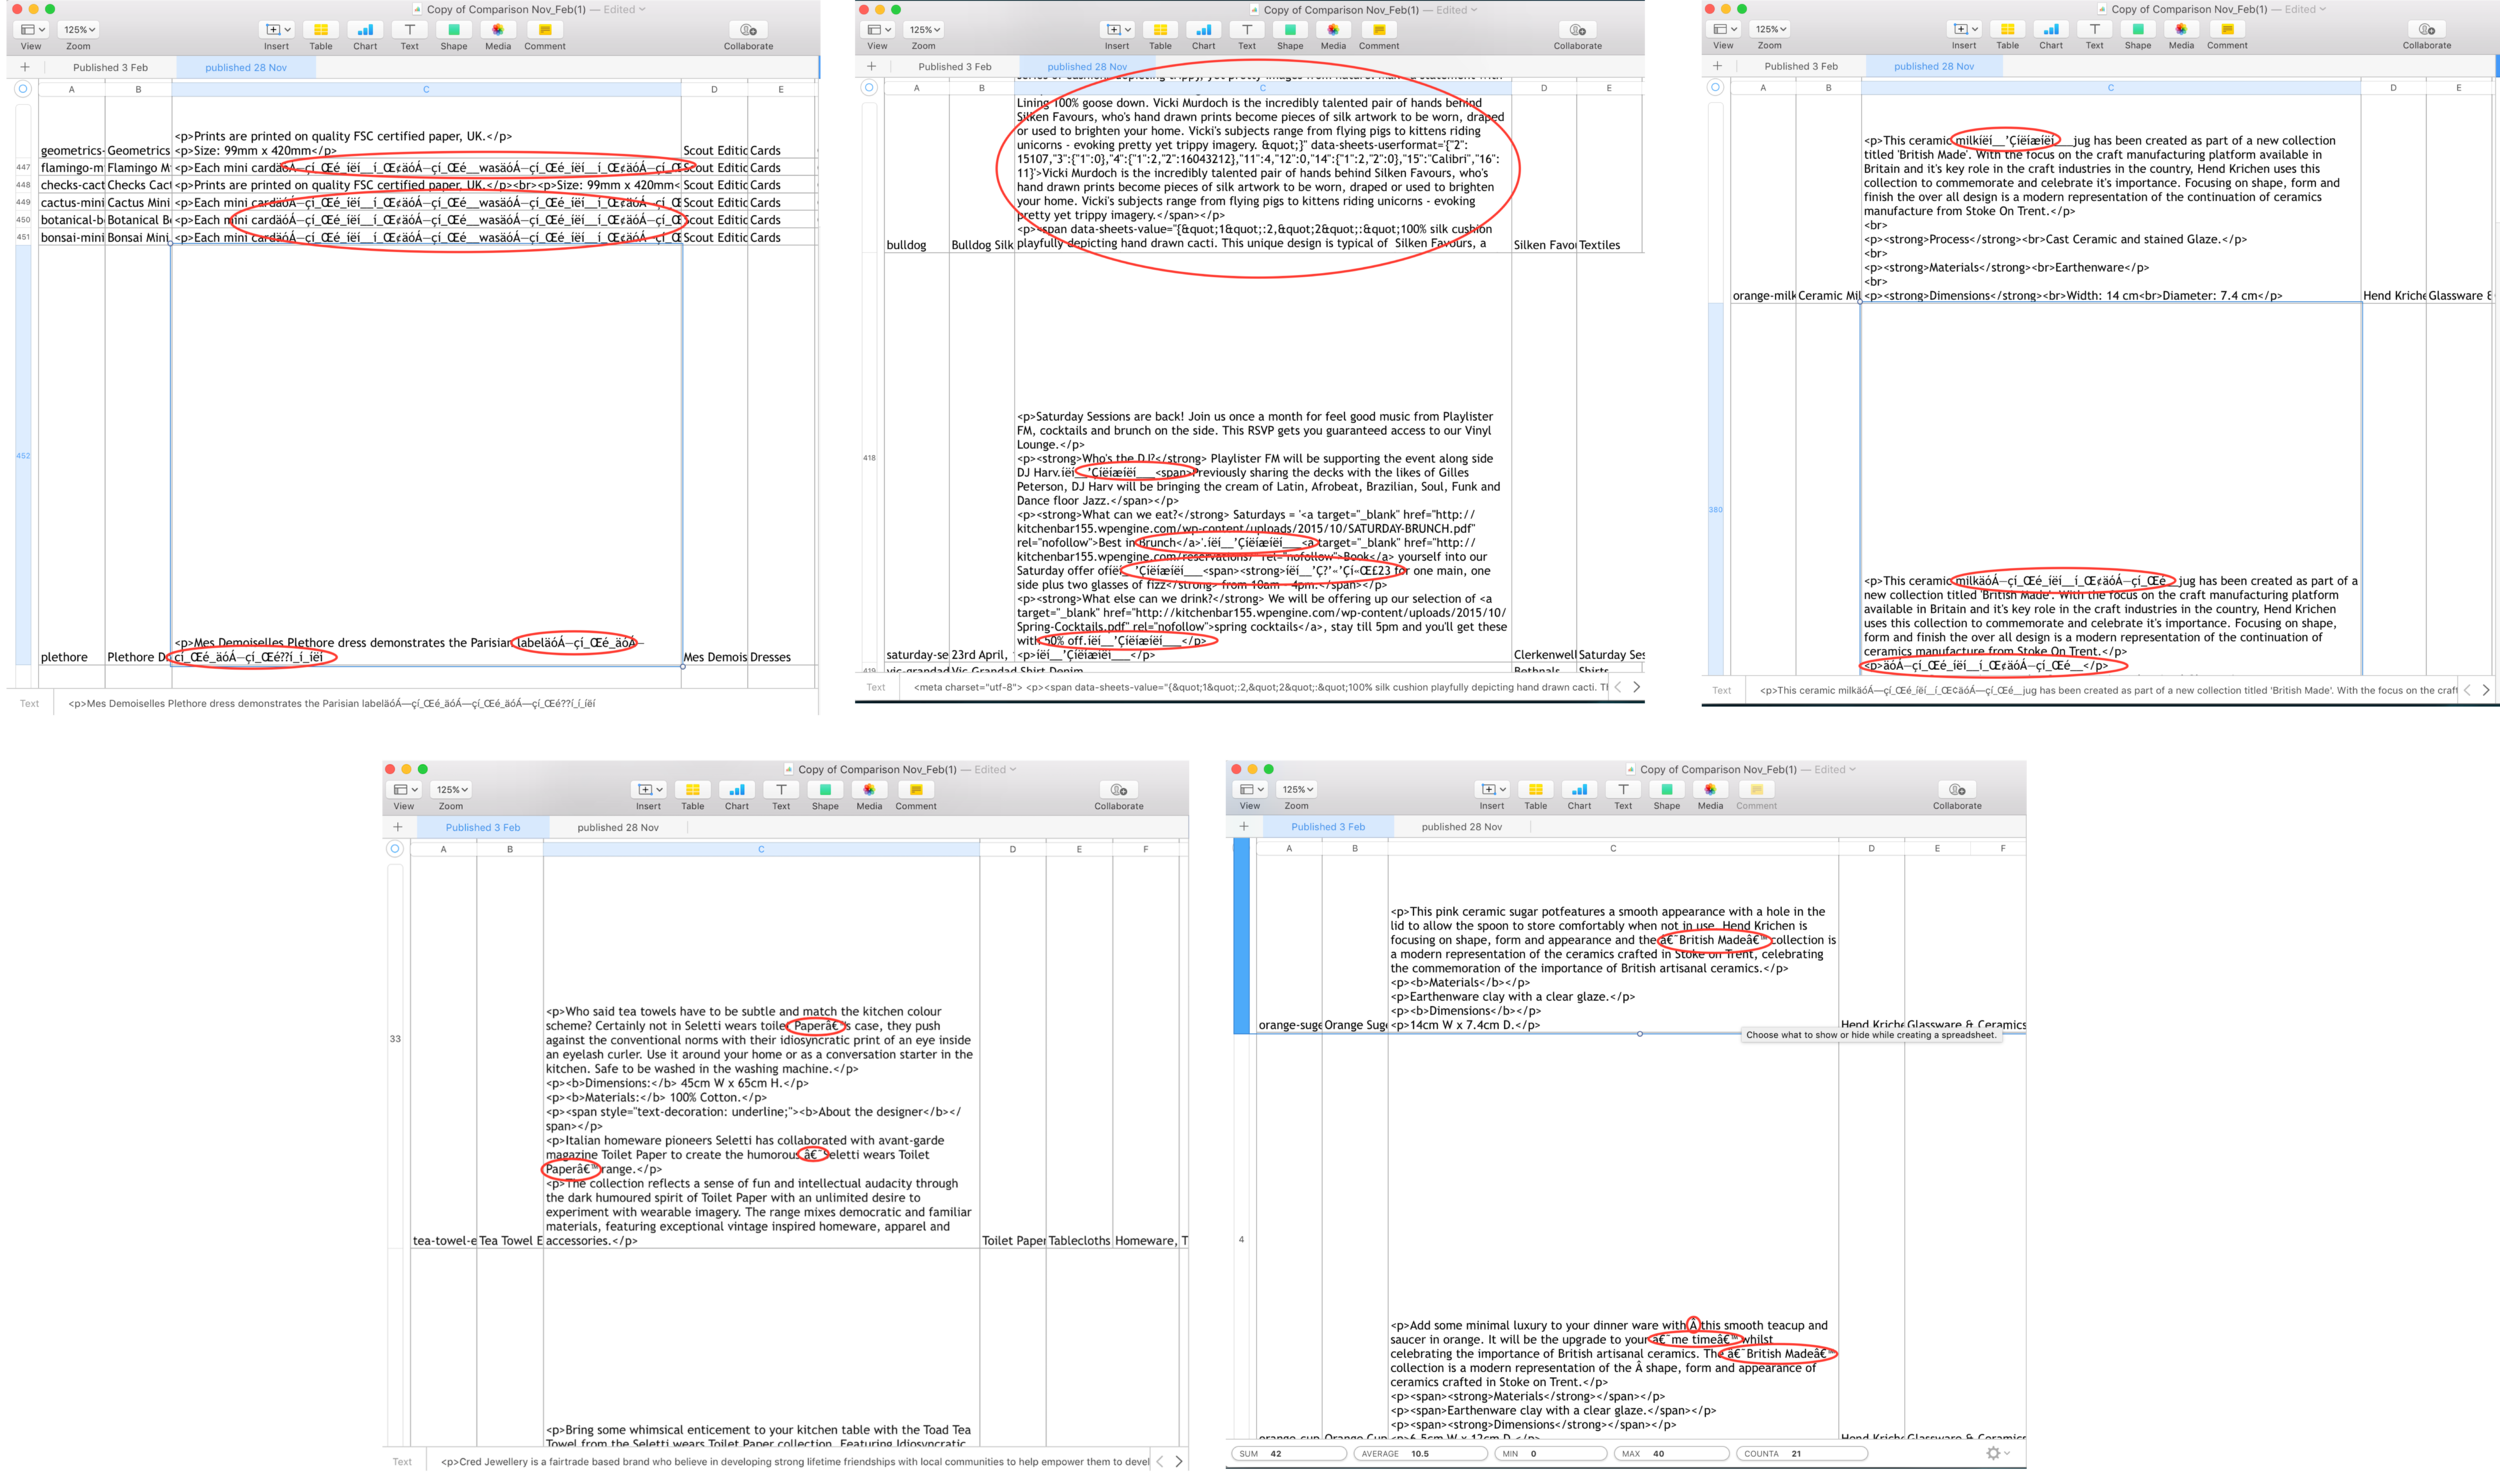Image resolution: width=2500 pixels, height=1472 pixels.
Task: Click the COUNTA 21 status pill
Action: (x=1801, y=1454)
